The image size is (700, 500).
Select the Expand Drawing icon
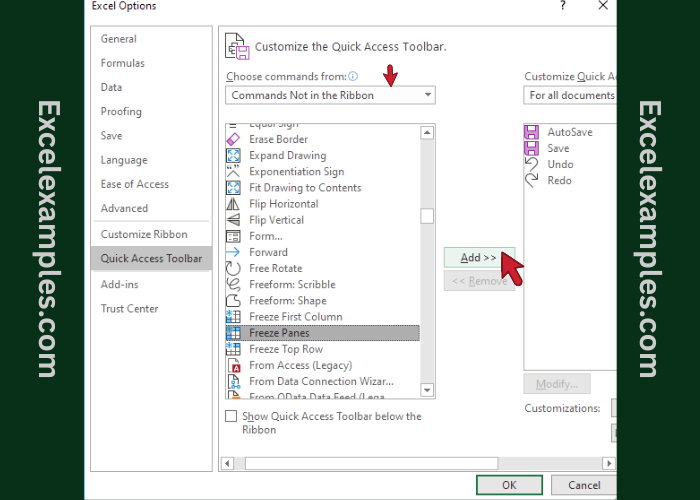pos(233,155)
